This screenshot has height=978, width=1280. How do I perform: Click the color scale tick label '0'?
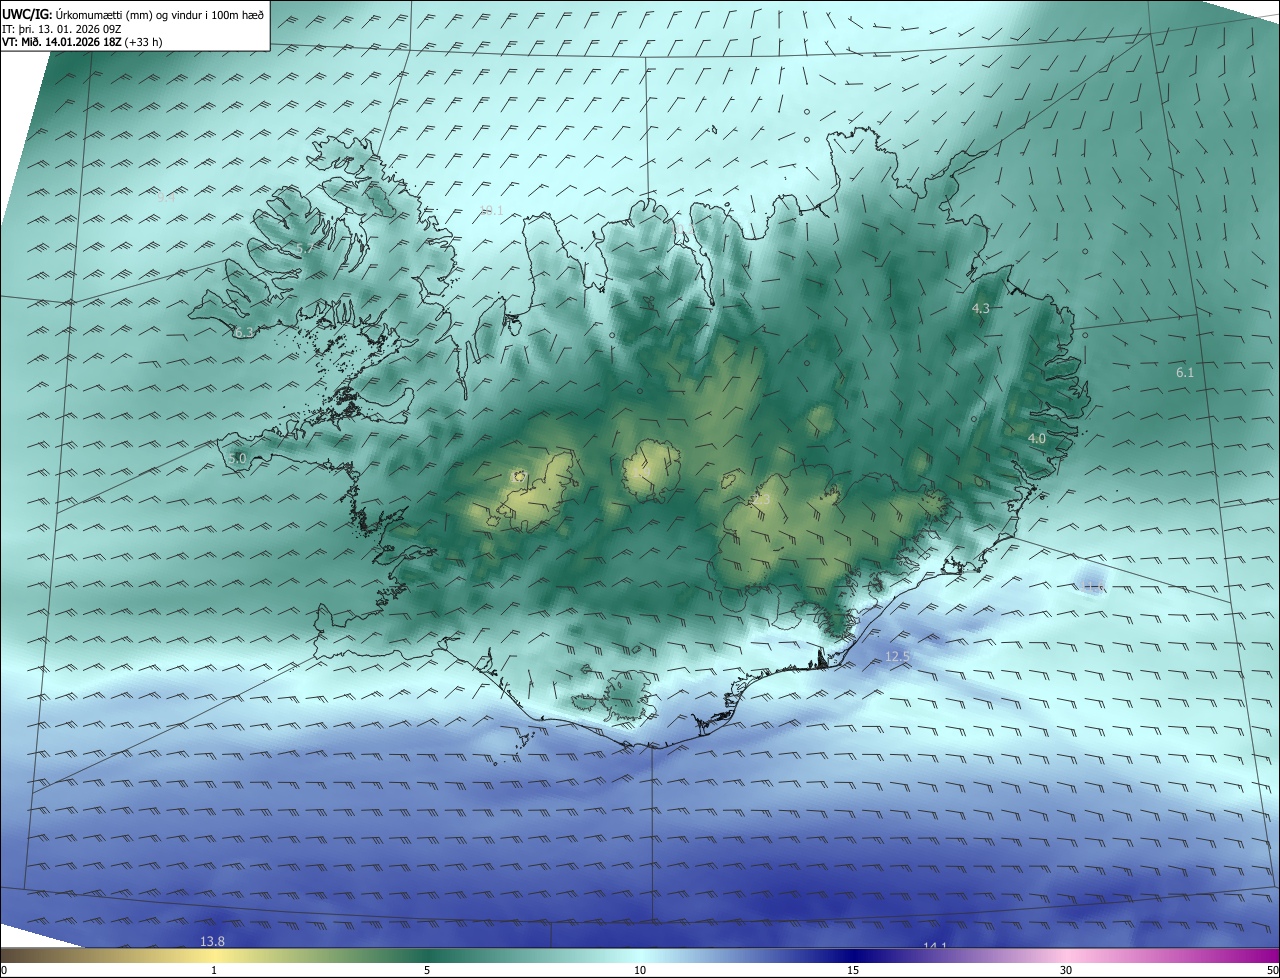(x=4, y=970)
